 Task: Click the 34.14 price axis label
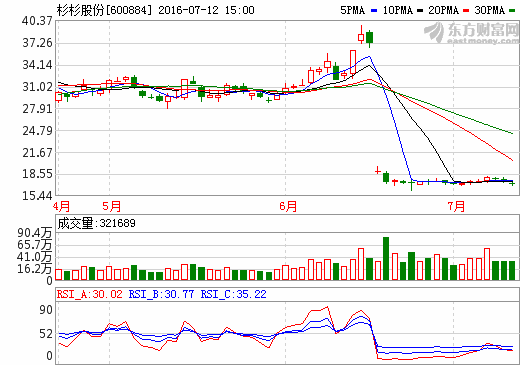[x=37, y=65]
